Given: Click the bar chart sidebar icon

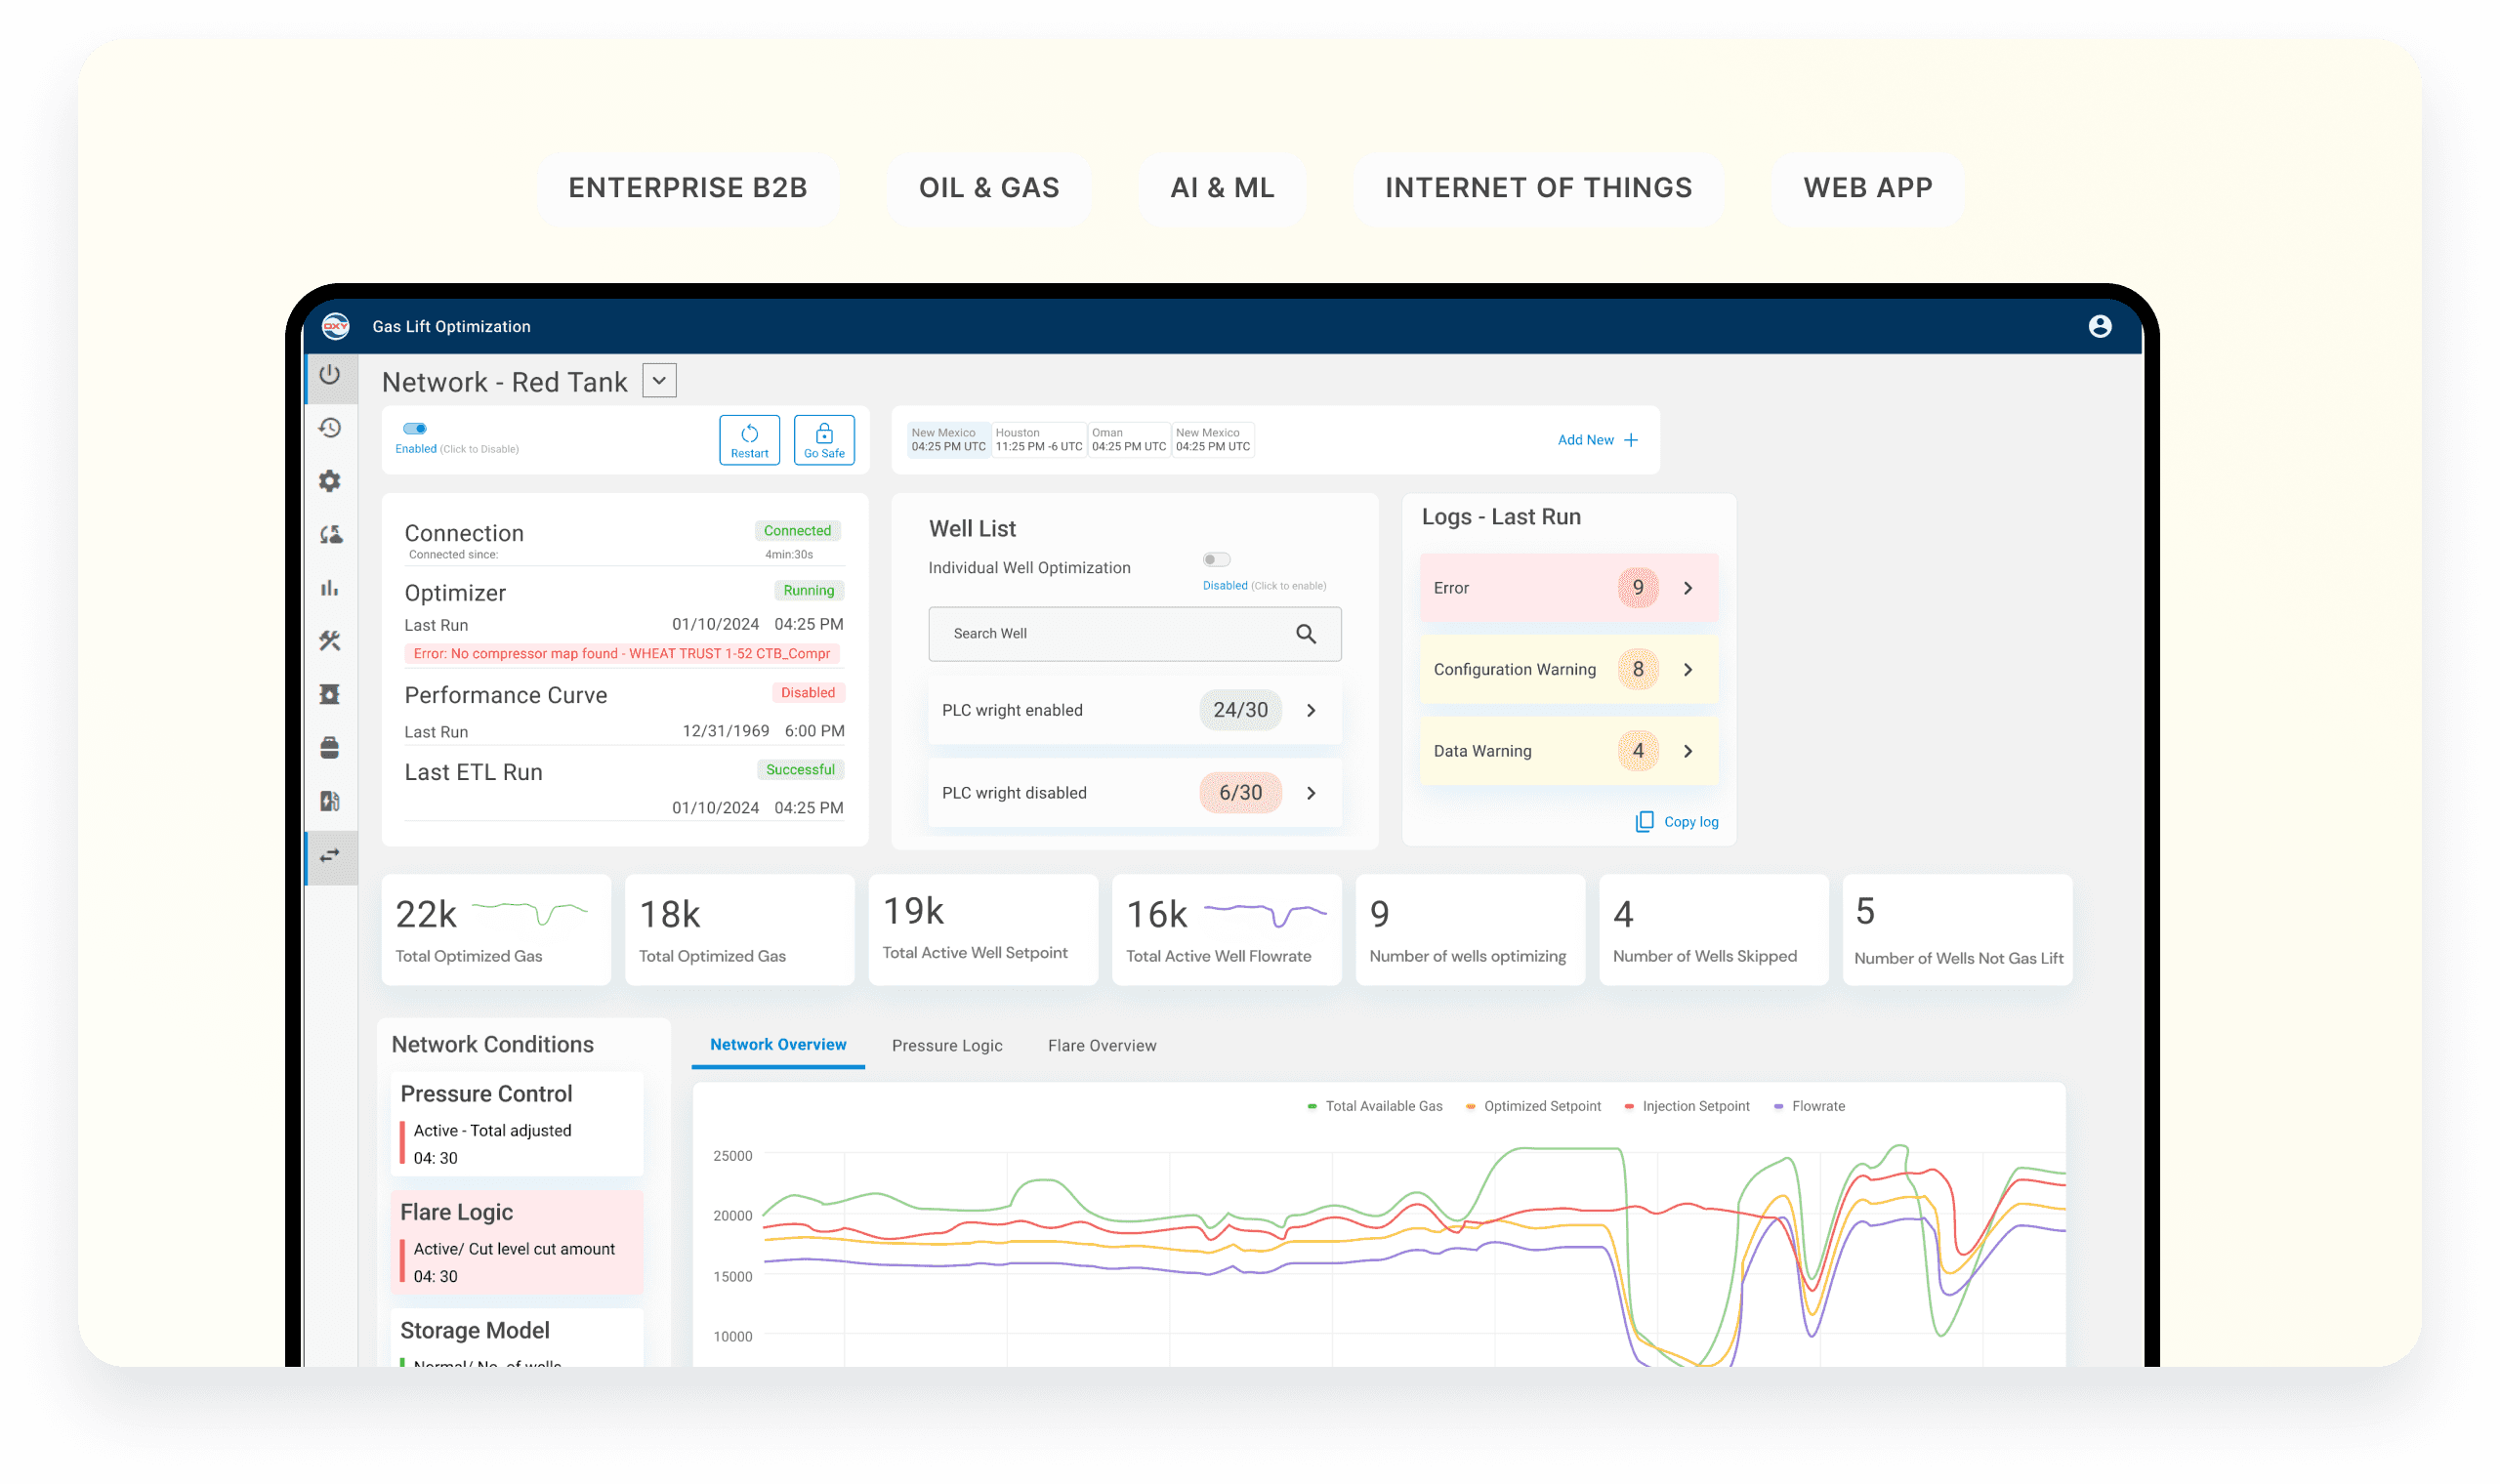Looking at the screenshot, I should 330,588.
